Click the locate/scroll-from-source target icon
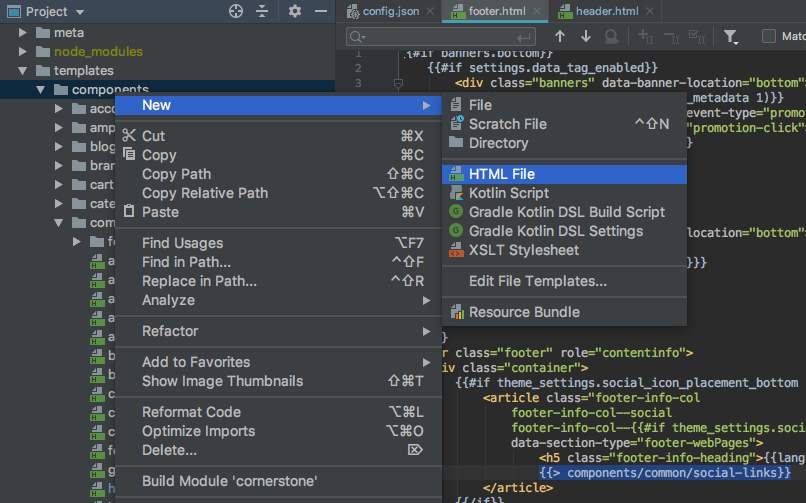Image resolution: width=806 pixels, height=503 pixels. click(236, 11)
